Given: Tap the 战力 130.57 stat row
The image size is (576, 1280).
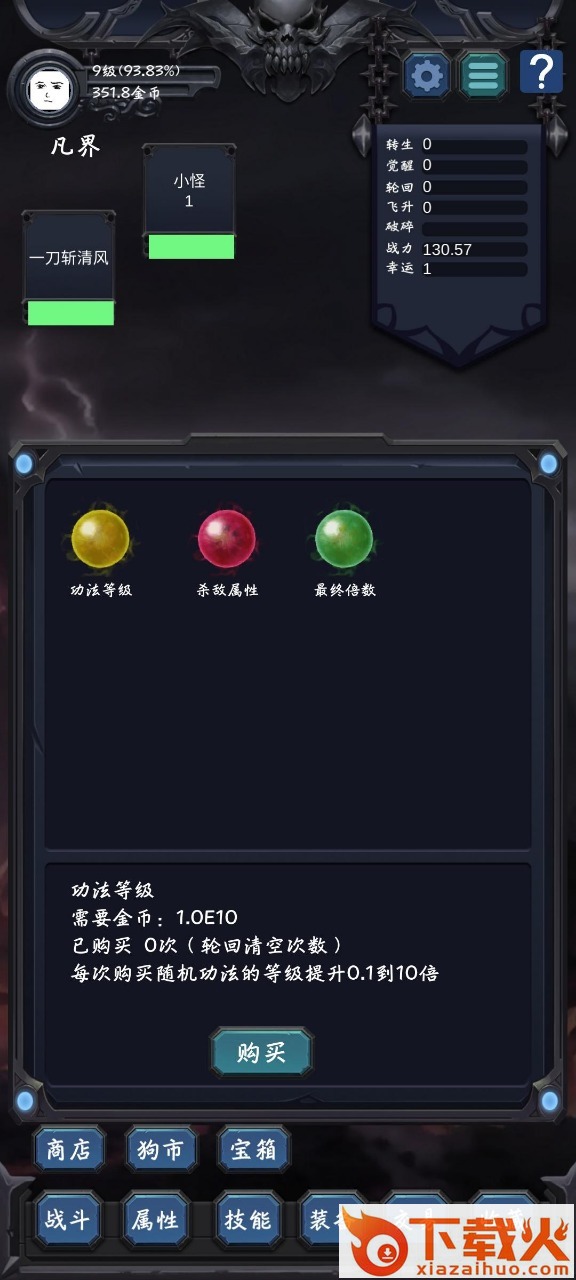Looking at the screenshot, I should 456,249.
